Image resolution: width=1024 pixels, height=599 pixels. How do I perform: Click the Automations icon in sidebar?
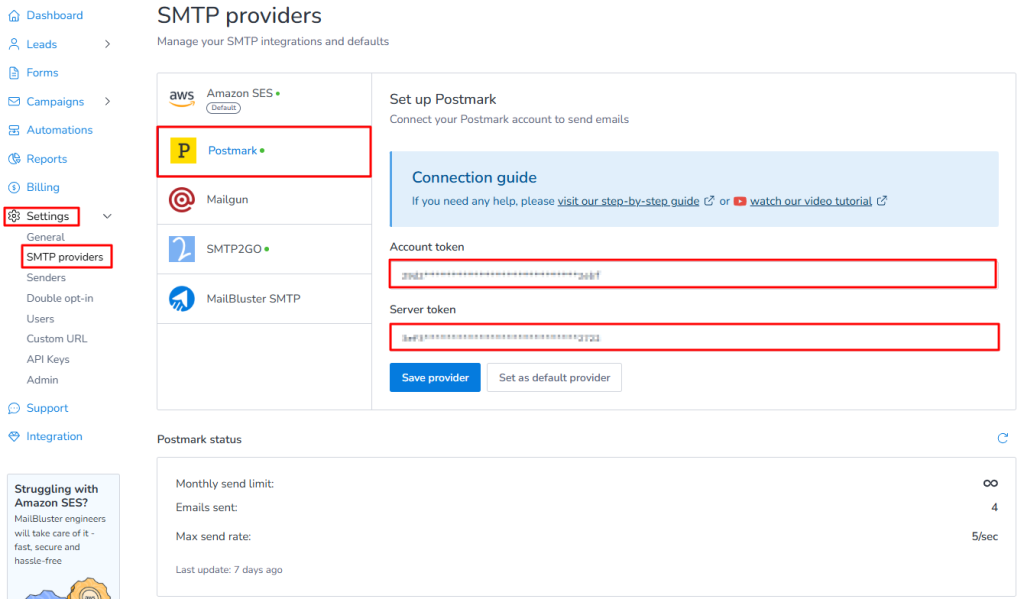14,130
